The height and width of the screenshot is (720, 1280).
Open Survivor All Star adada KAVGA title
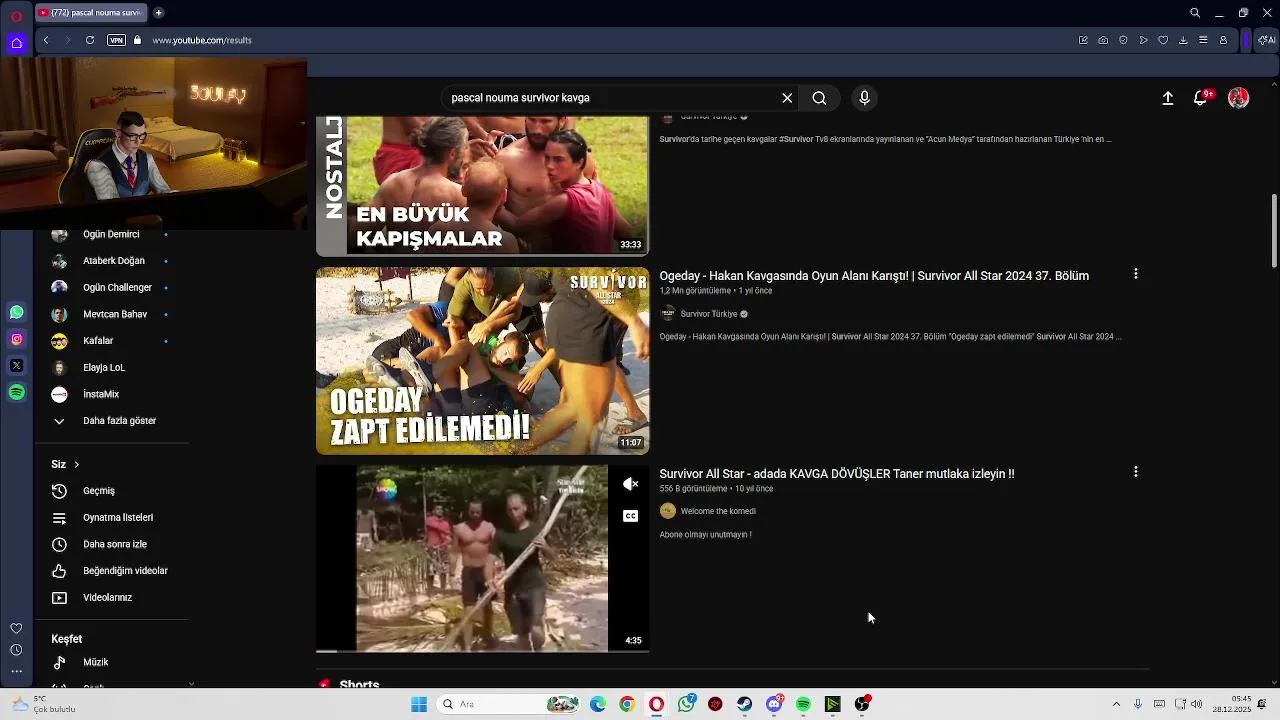coord(837,474)
